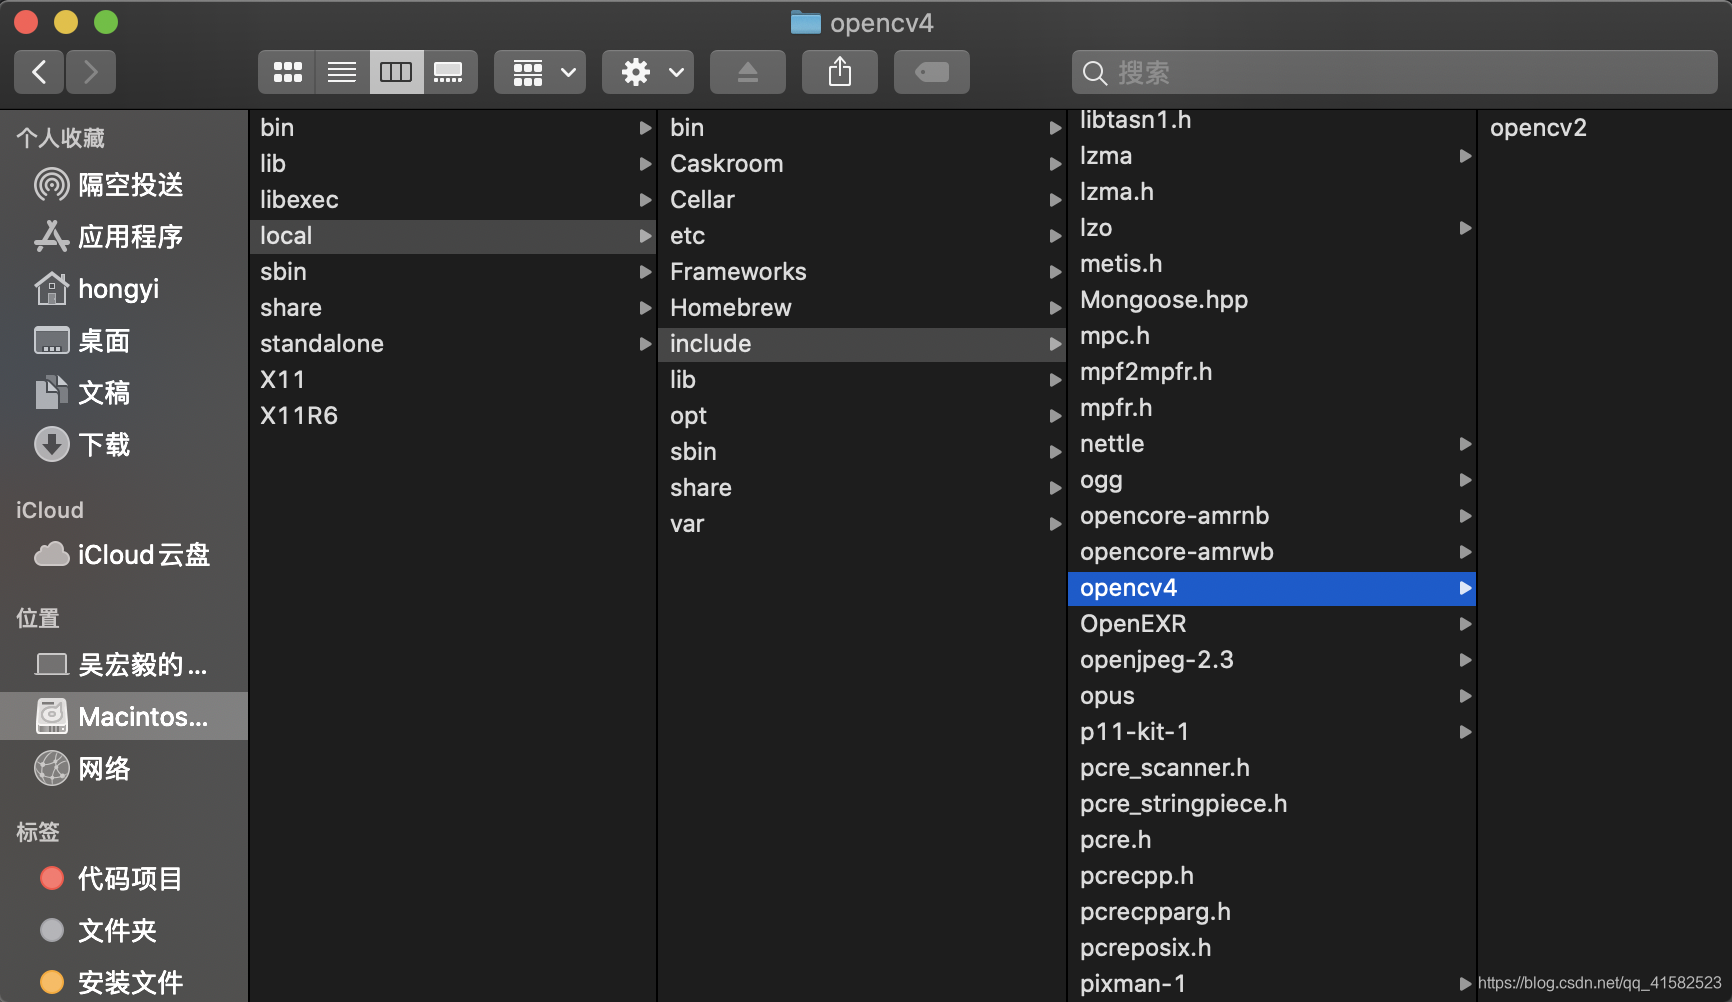The height and width of the screenshot is (1002, 1732).
Task: Select the OpenEXR folder
Action: 1272,624
